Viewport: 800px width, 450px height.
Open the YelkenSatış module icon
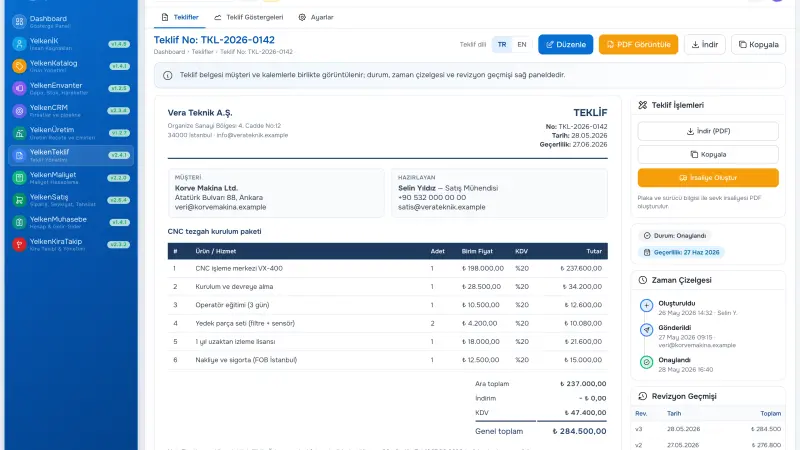pos(19,200)
